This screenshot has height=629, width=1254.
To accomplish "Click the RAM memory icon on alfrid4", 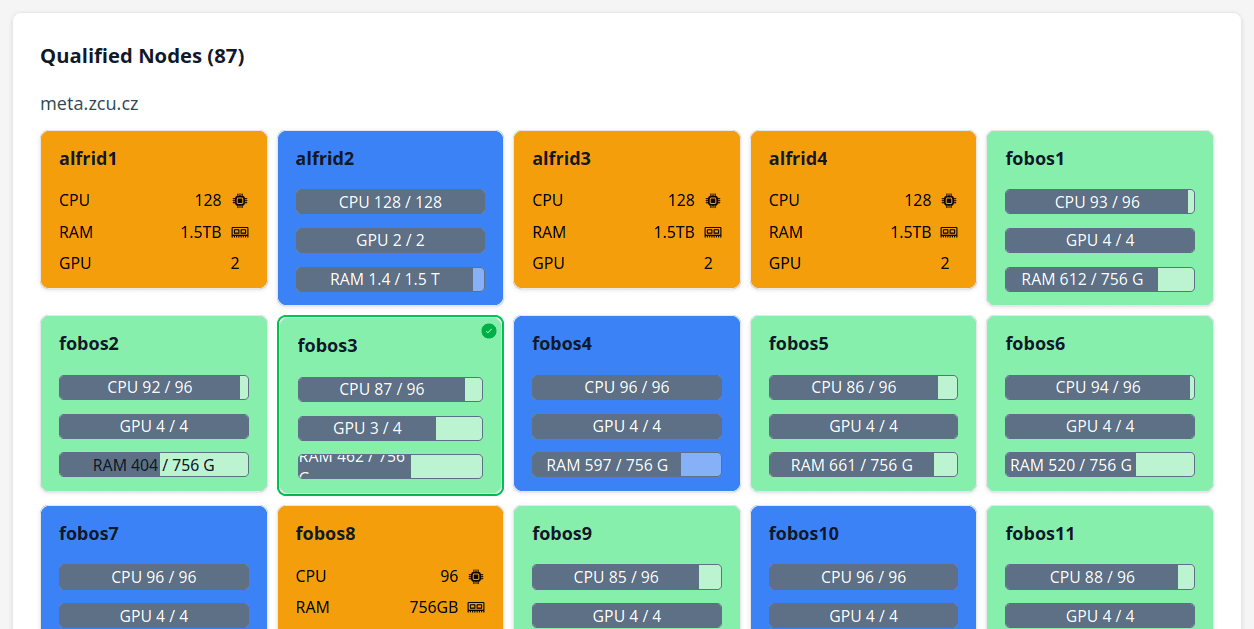I will point(949,232).
